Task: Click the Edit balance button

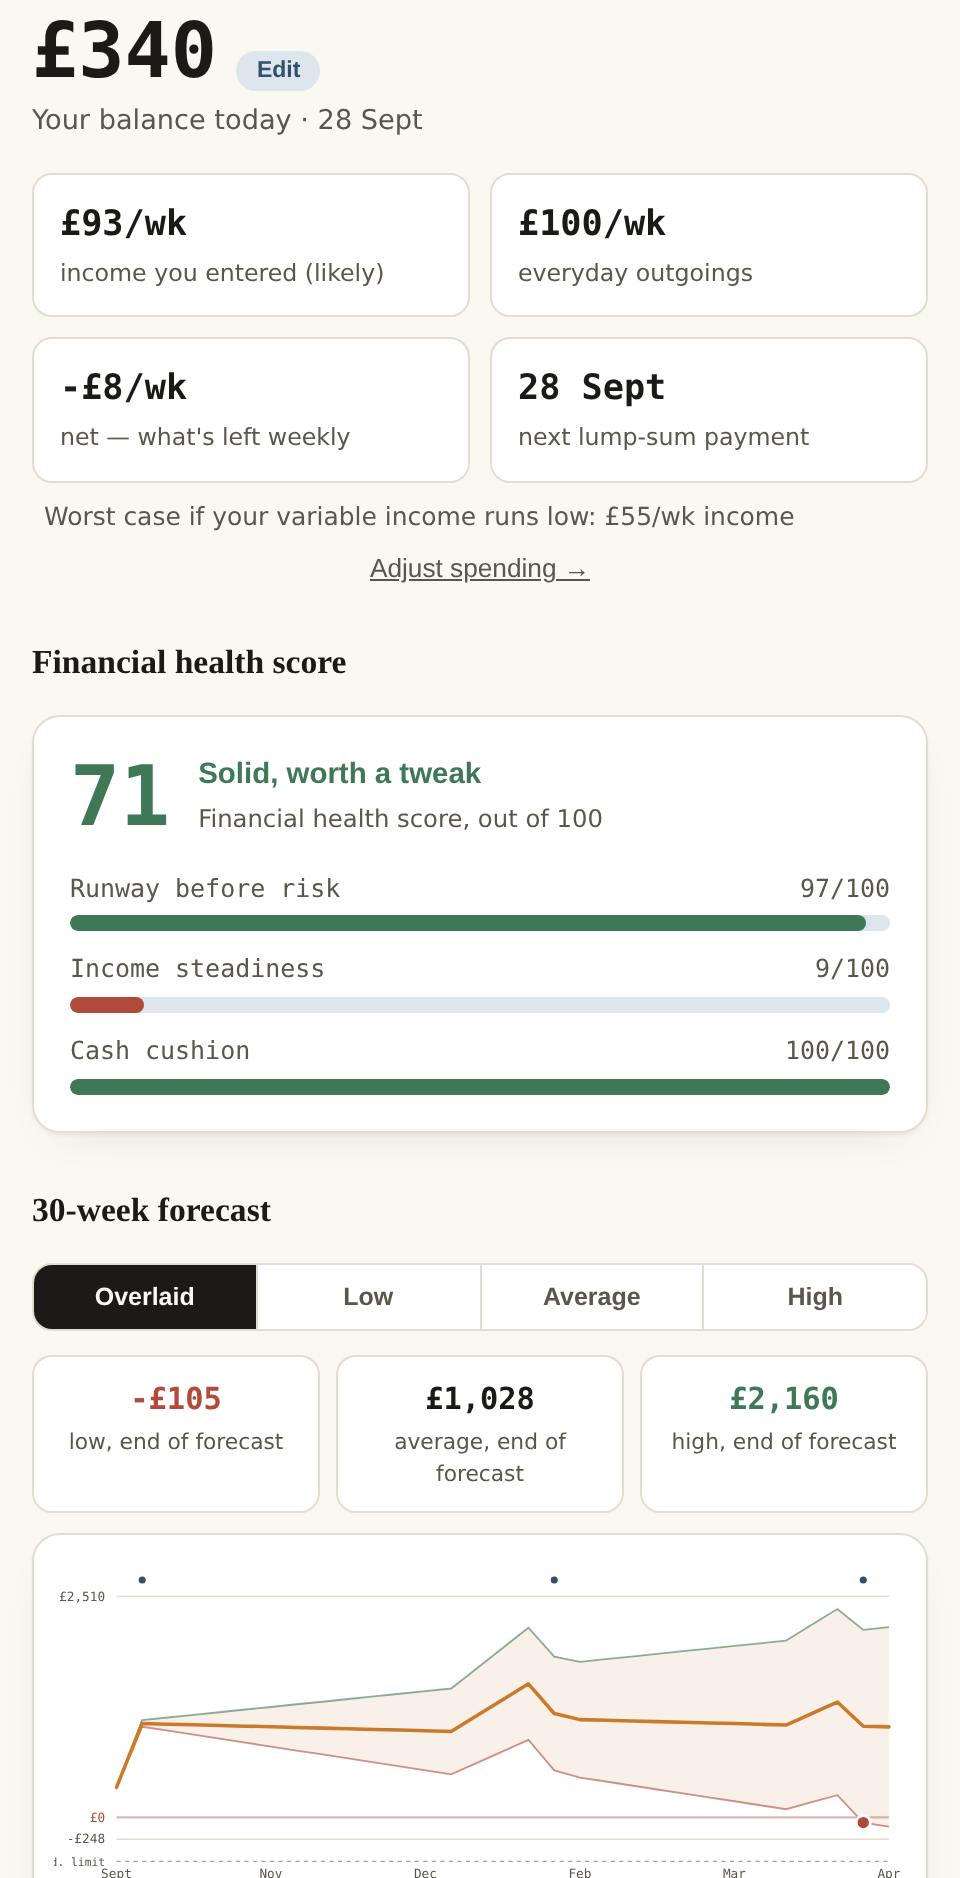Action: click(278, 70)
